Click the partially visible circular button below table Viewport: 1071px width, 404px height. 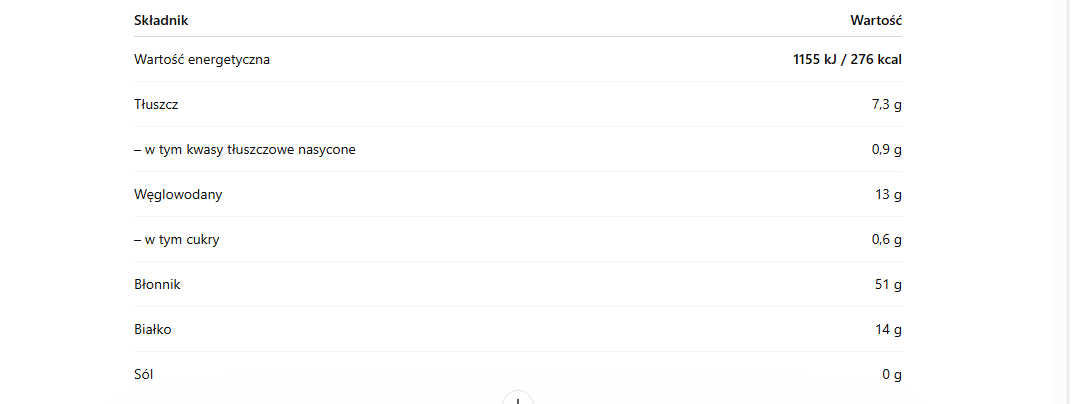click(x=518, y=399)
